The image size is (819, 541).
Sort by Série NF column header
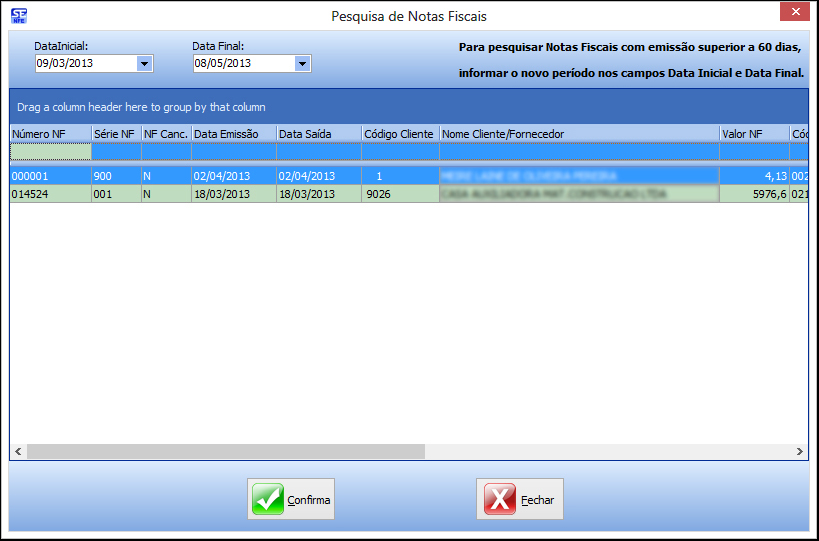(116, 134)
